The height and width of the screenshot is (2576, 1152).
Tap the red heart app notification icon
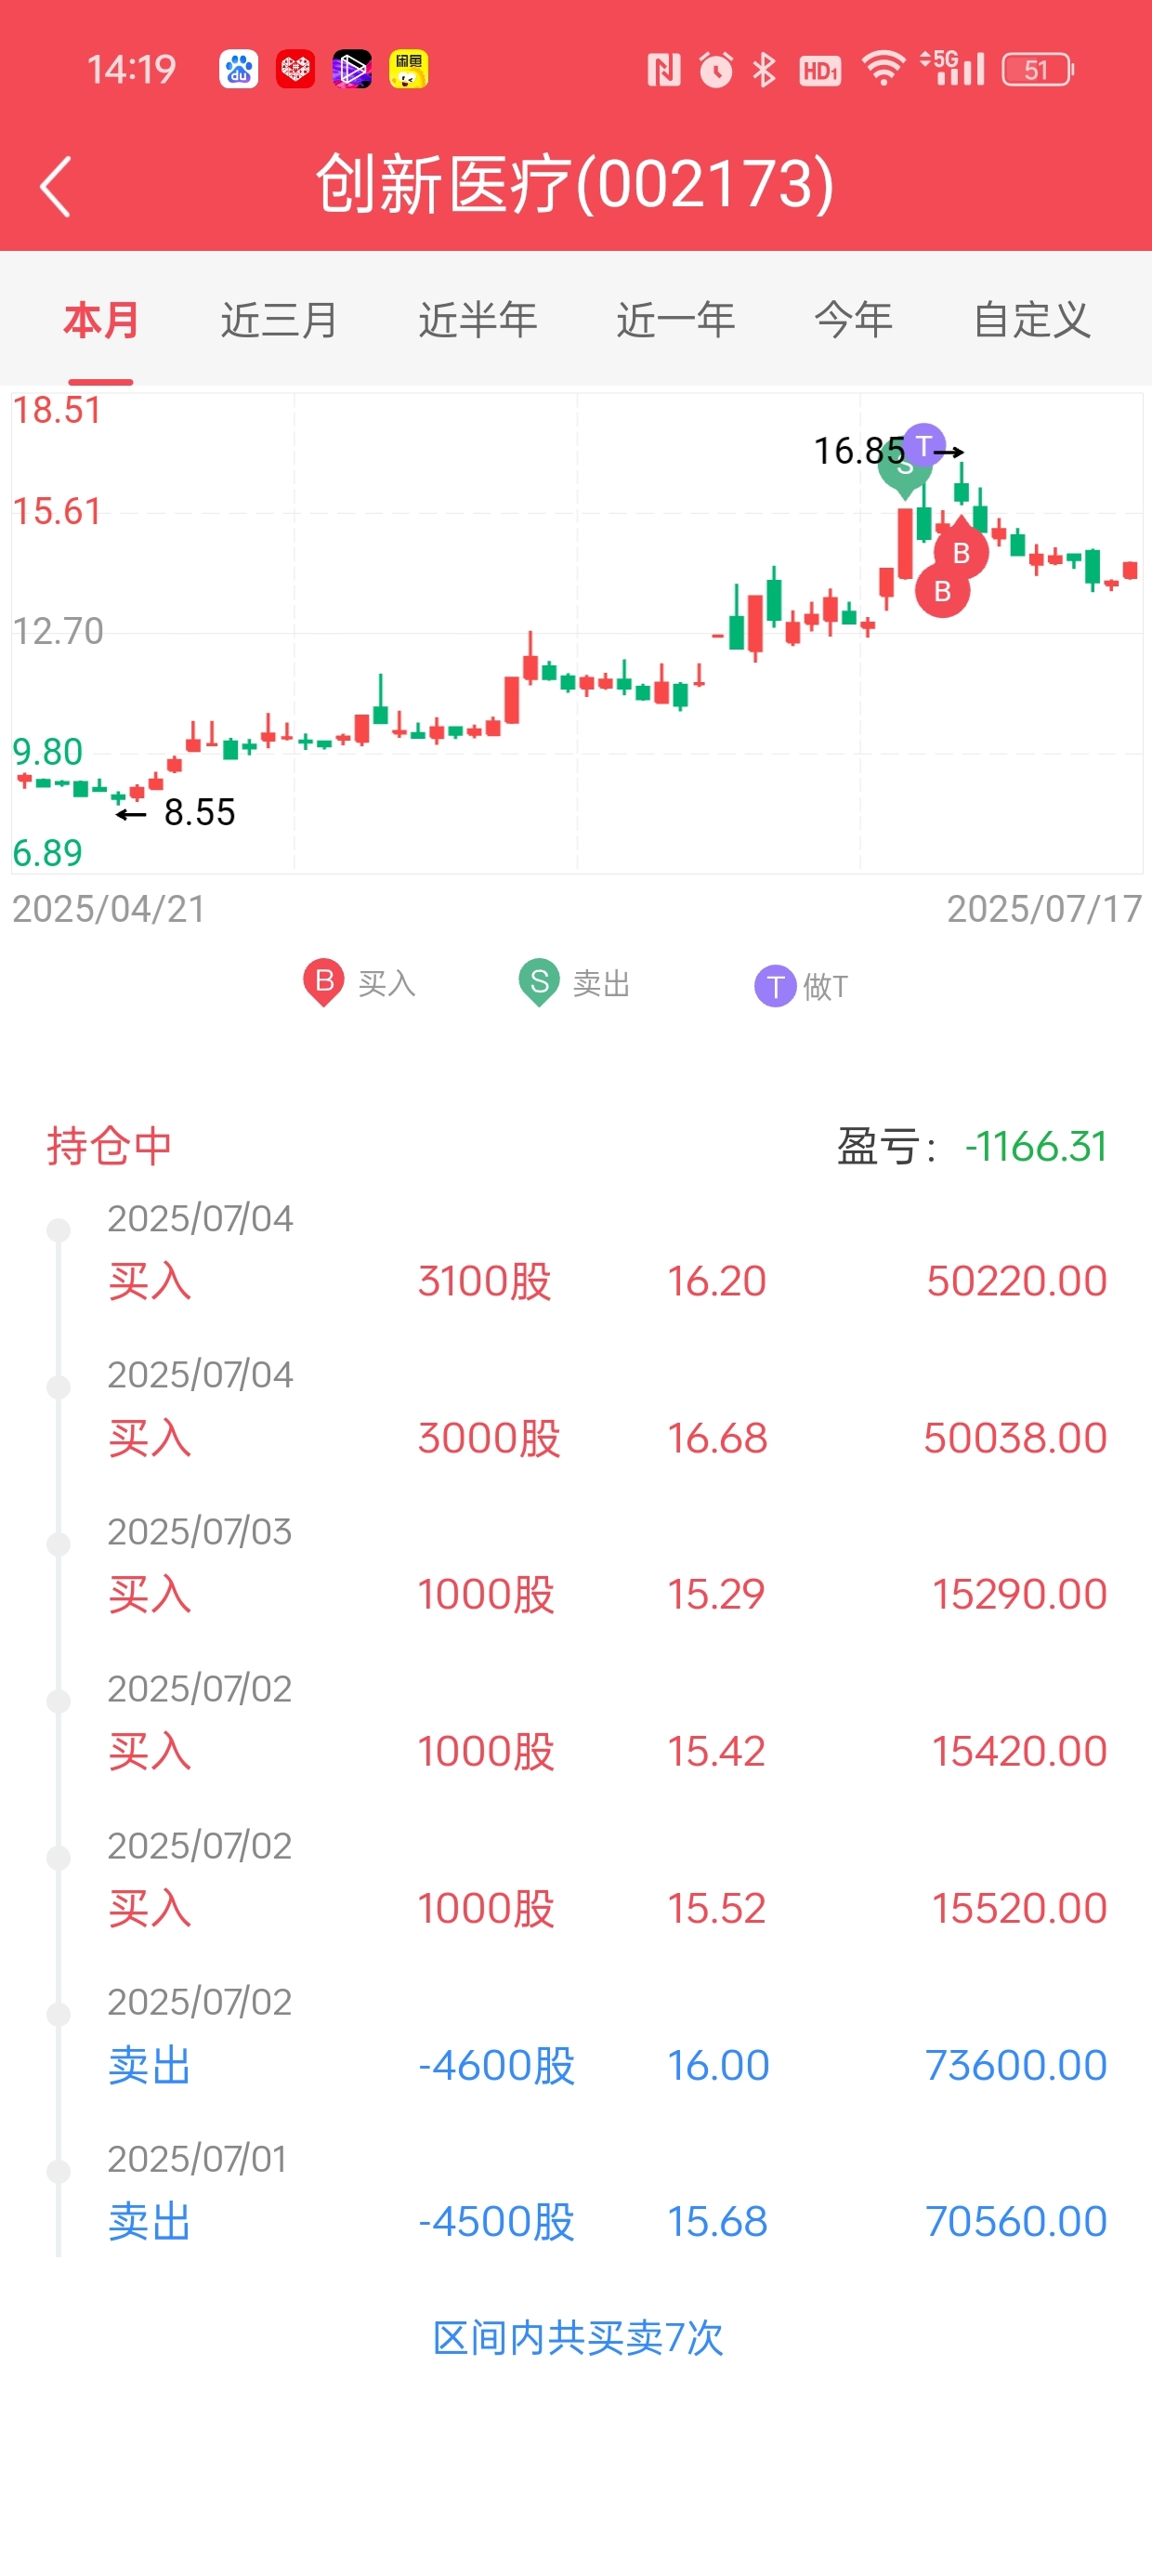click(x=295, y=69)
